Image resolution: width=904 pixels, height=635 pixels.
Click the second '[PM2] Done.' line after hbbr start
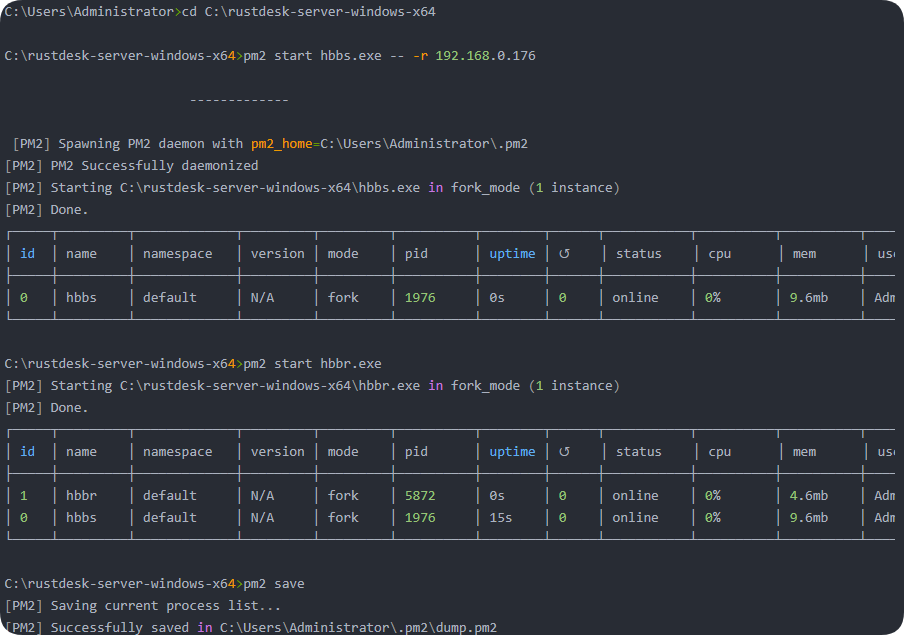47,408
